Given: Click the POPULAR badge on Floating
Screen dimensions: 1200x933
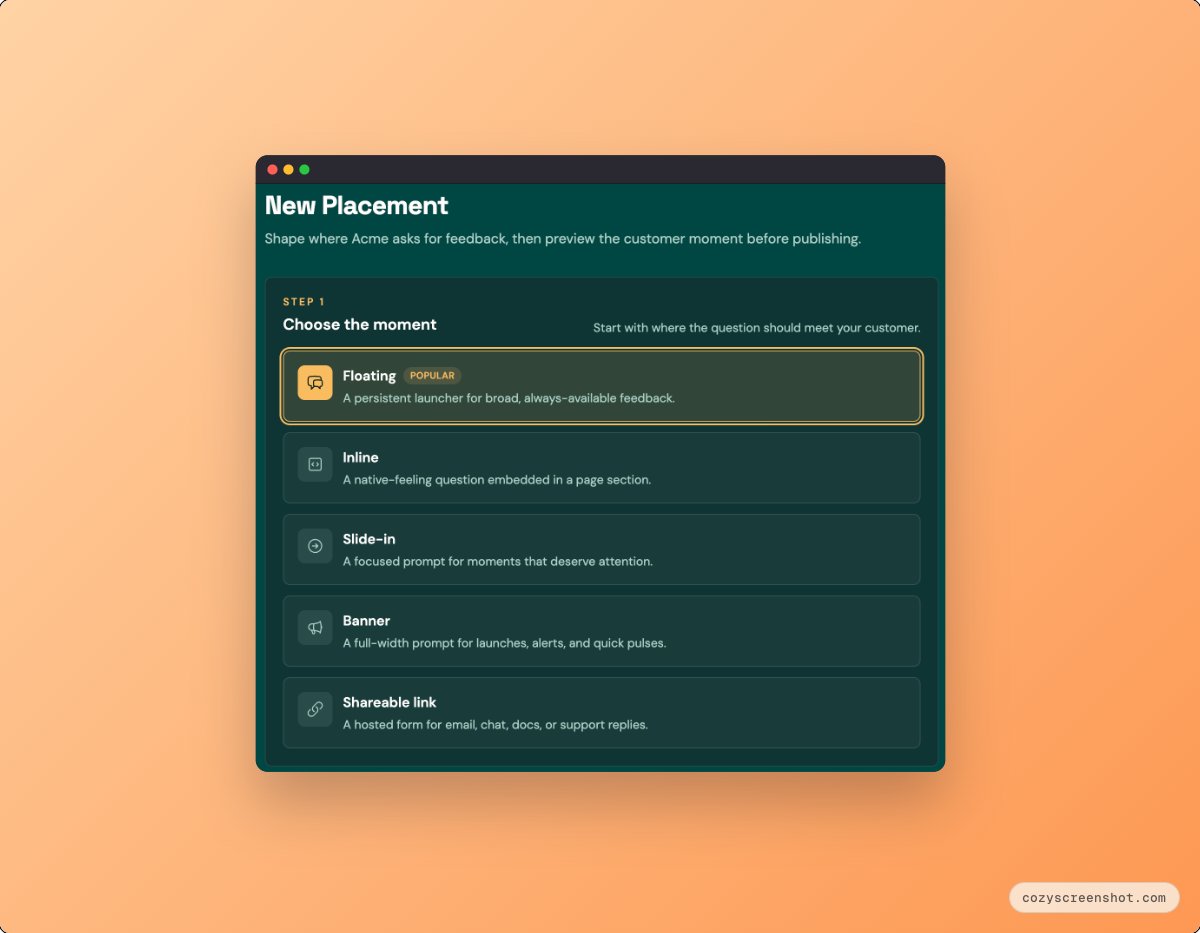Looking at the screenshot, I should click(432, 376).
